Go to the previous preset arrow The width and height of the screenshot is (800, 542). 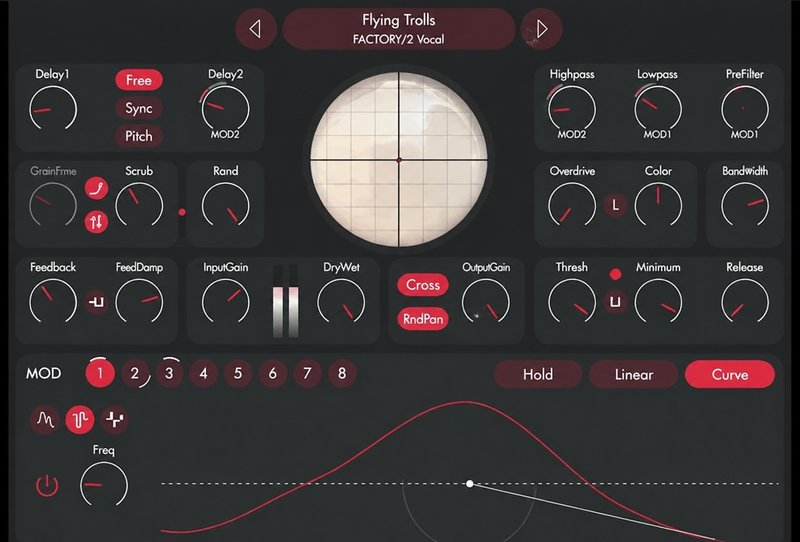[256, 29]
